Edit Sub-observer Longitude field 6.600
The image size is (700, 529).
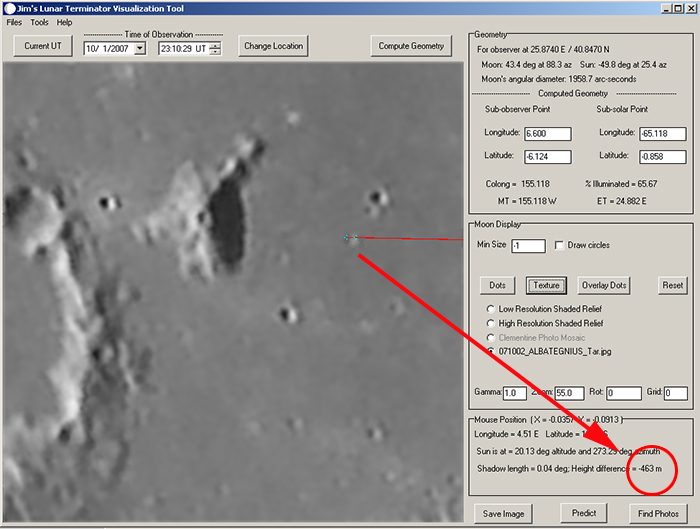(x=548, y=133)
